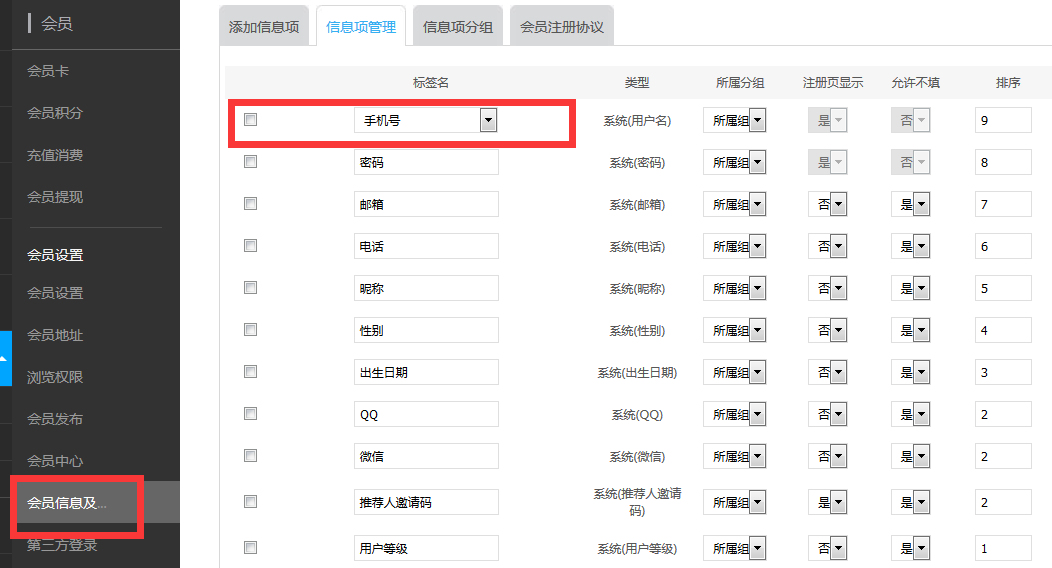
Task: Select the 微信 row checkbox
Action: [x=250, y=456]
